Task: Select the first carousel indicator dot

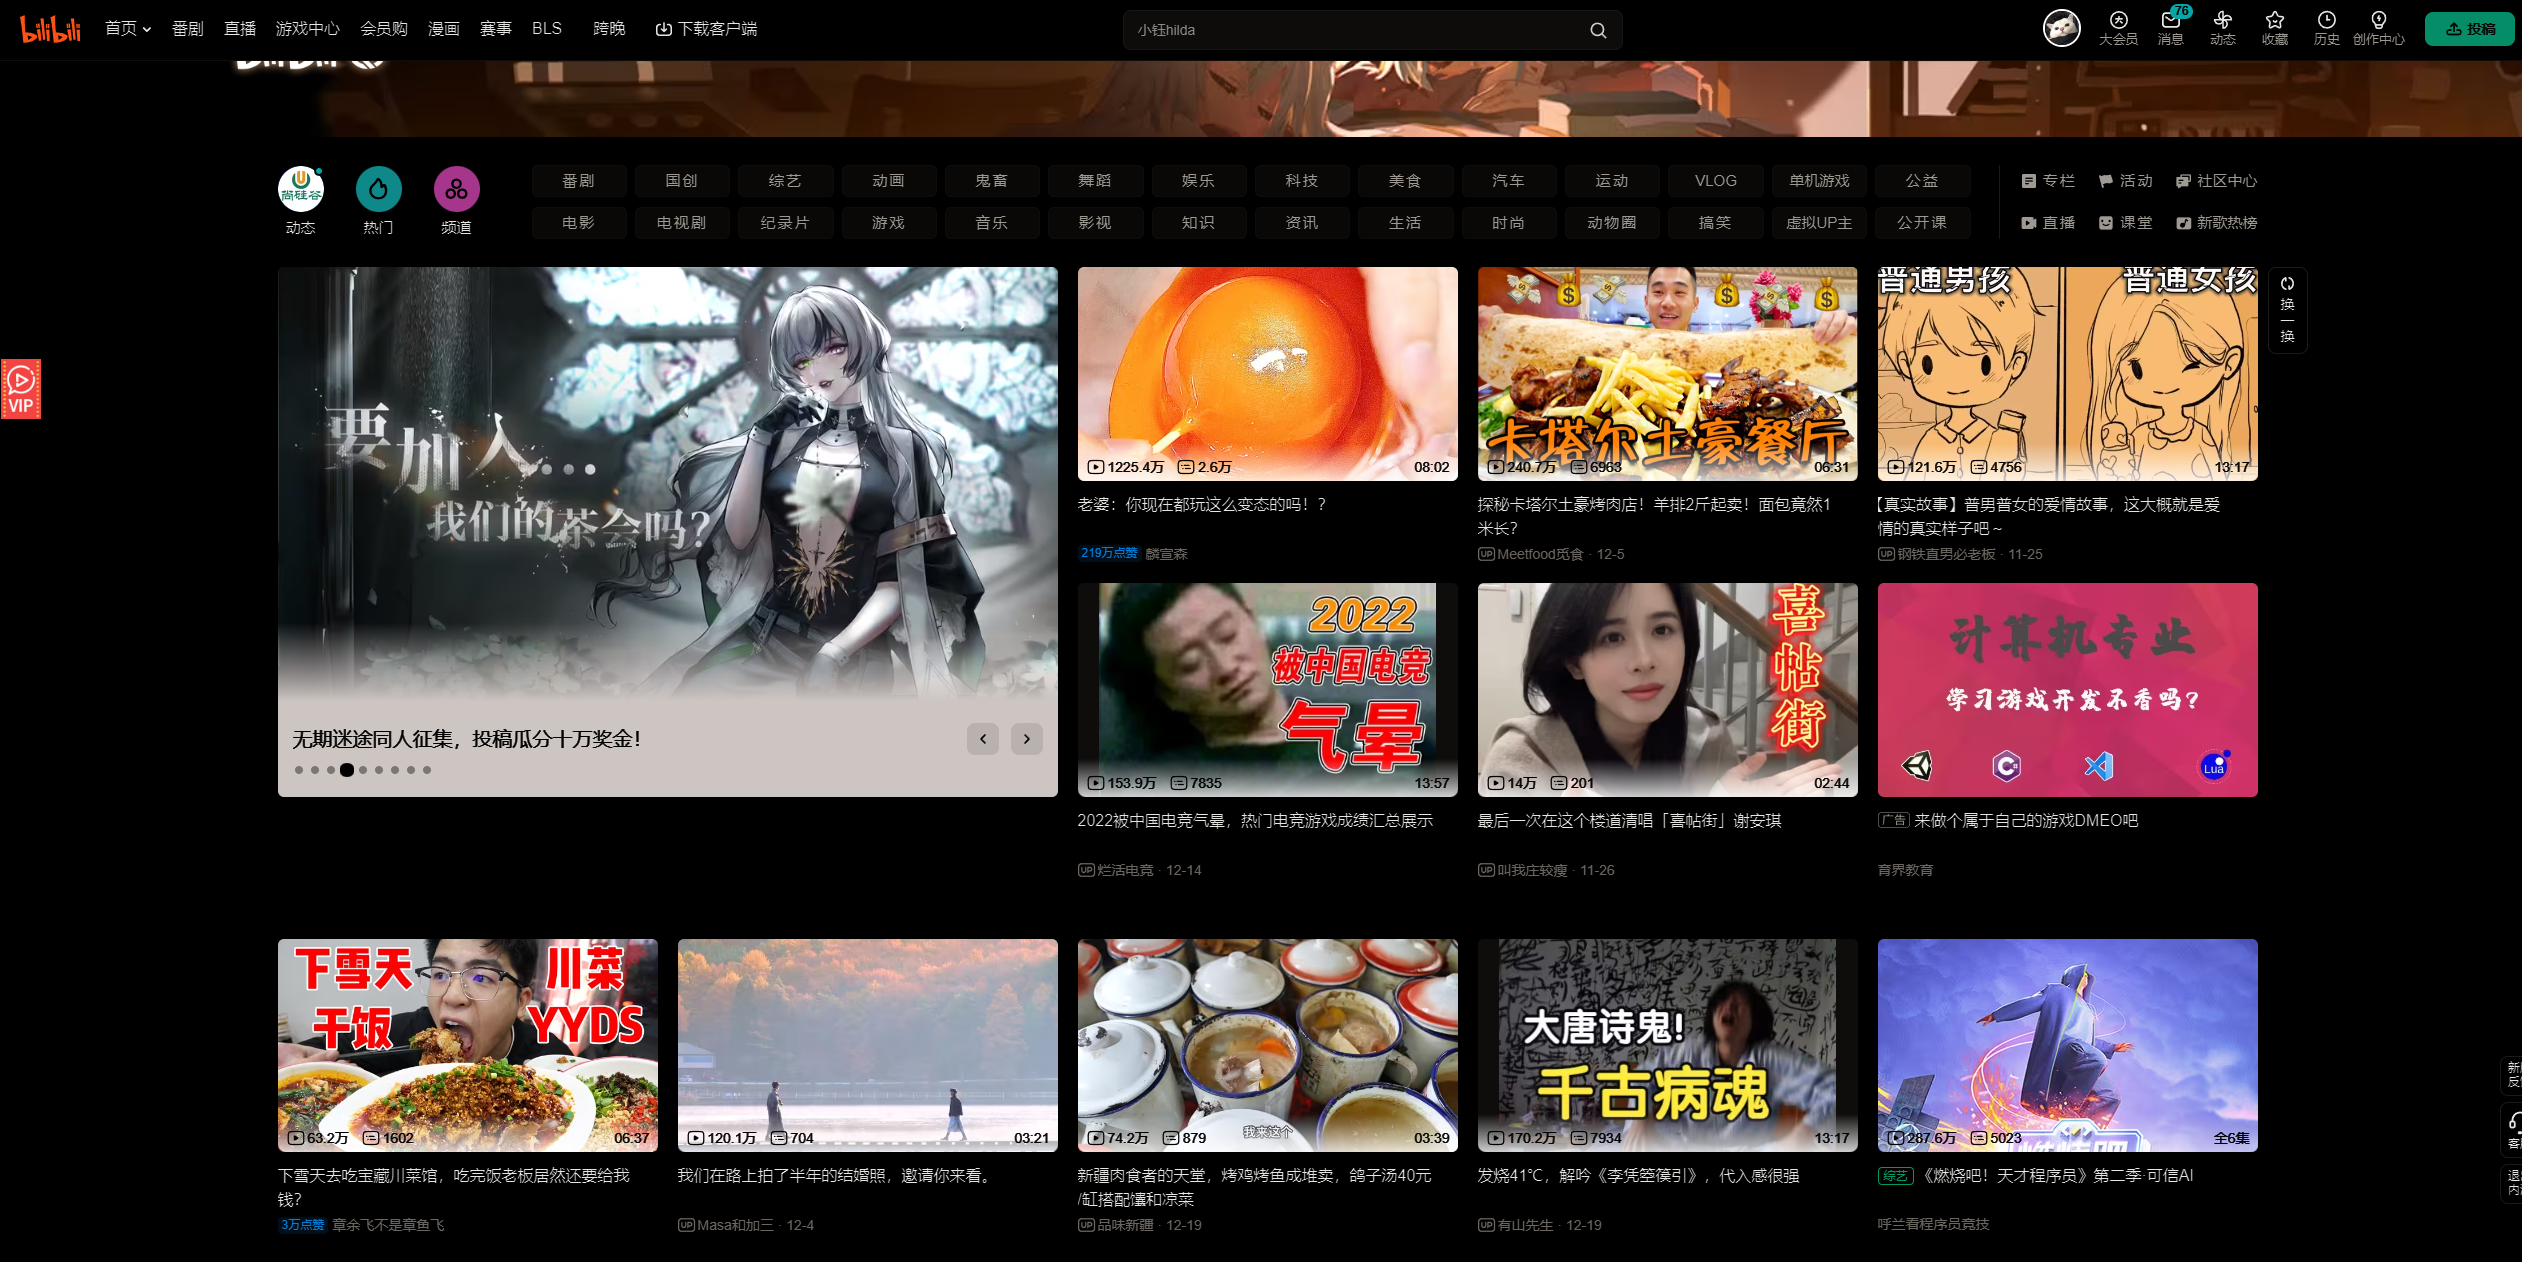Action: point(299,770)
